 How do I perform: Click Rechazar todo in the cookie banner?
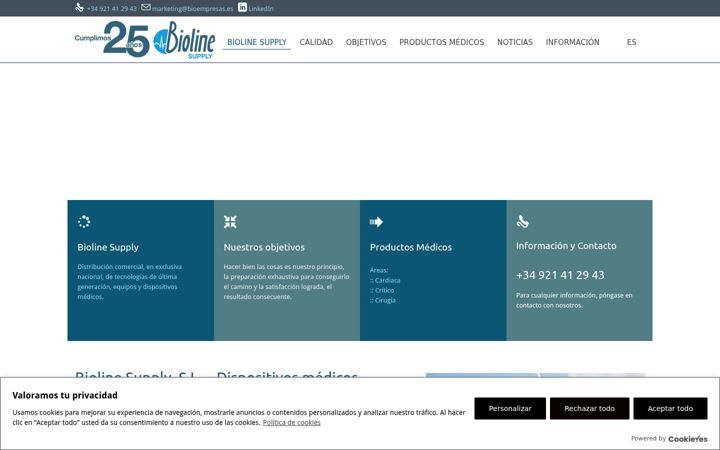pyautogui.click(x=590, y=408)
